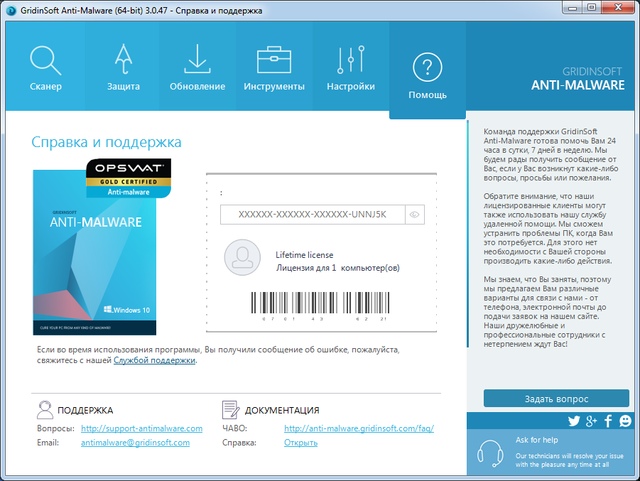Switch to the Обновление download tab
Screen dimensions: 640x481
tap(198, 68)
